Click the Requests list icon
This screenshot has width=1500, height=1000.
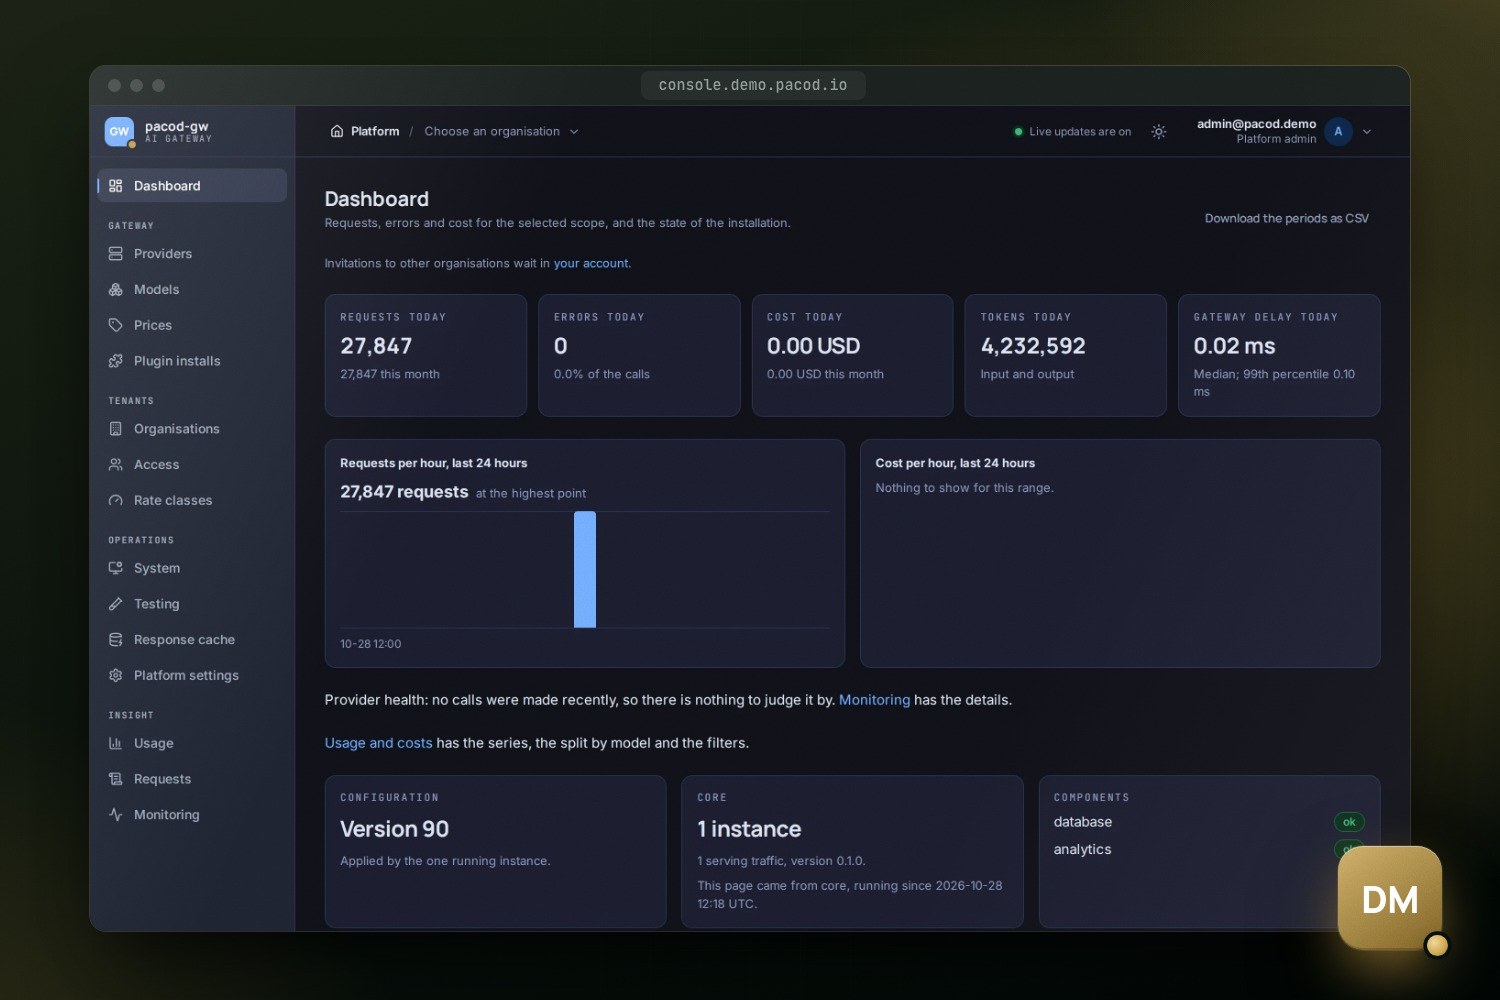(116, 779)
